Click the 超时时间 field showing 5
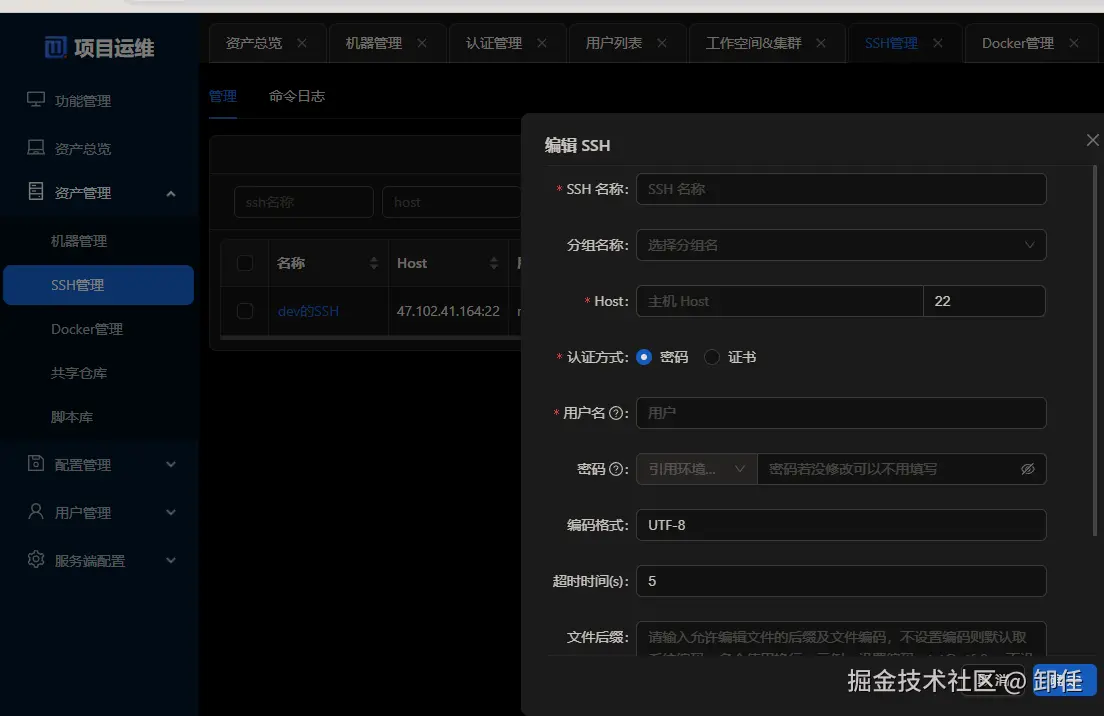The height and width of the screenshot is (716, 1104). (x=841, y=581)
